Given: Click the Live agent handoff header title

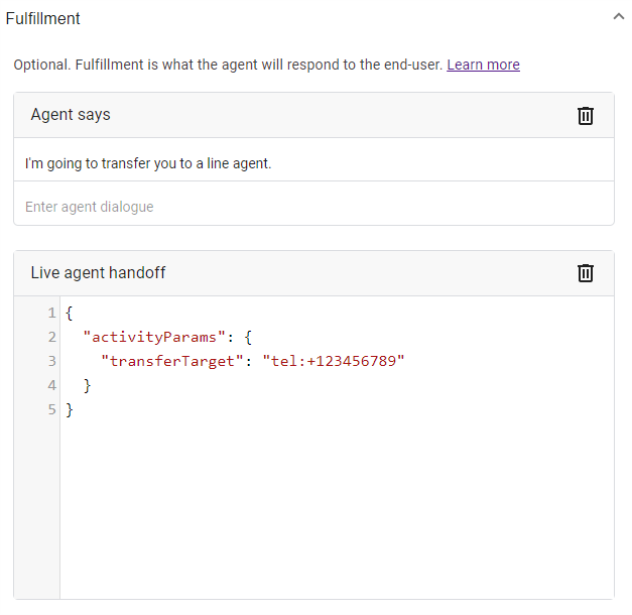Looking at the screenshot, I should pyautogui.click(x=98, y=273).
